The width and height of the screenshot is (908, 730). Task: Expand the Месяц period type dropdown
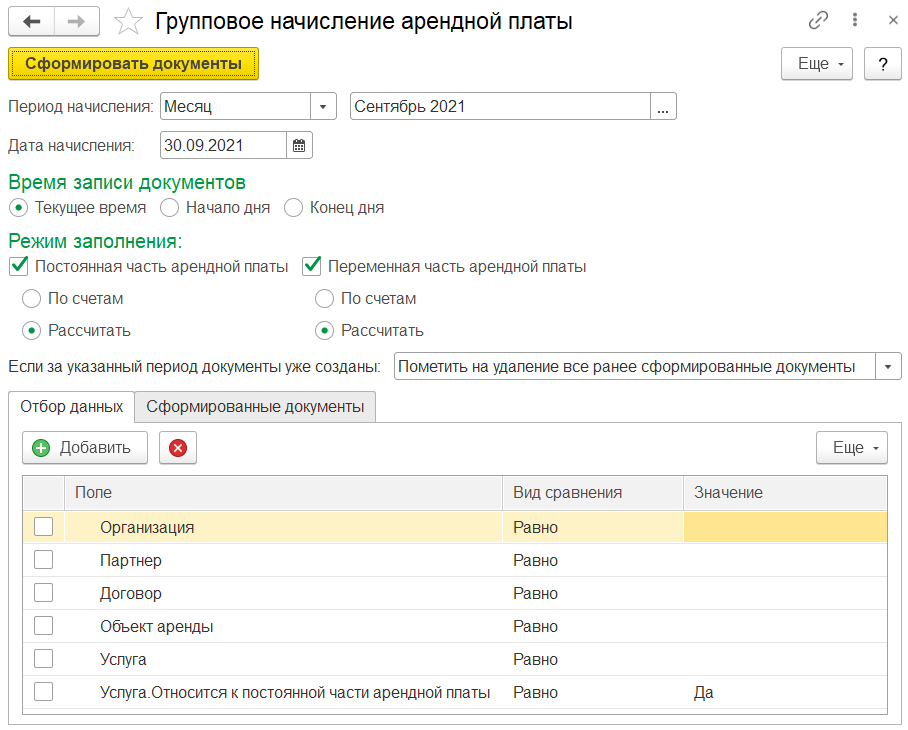click(x=323, y=106)
